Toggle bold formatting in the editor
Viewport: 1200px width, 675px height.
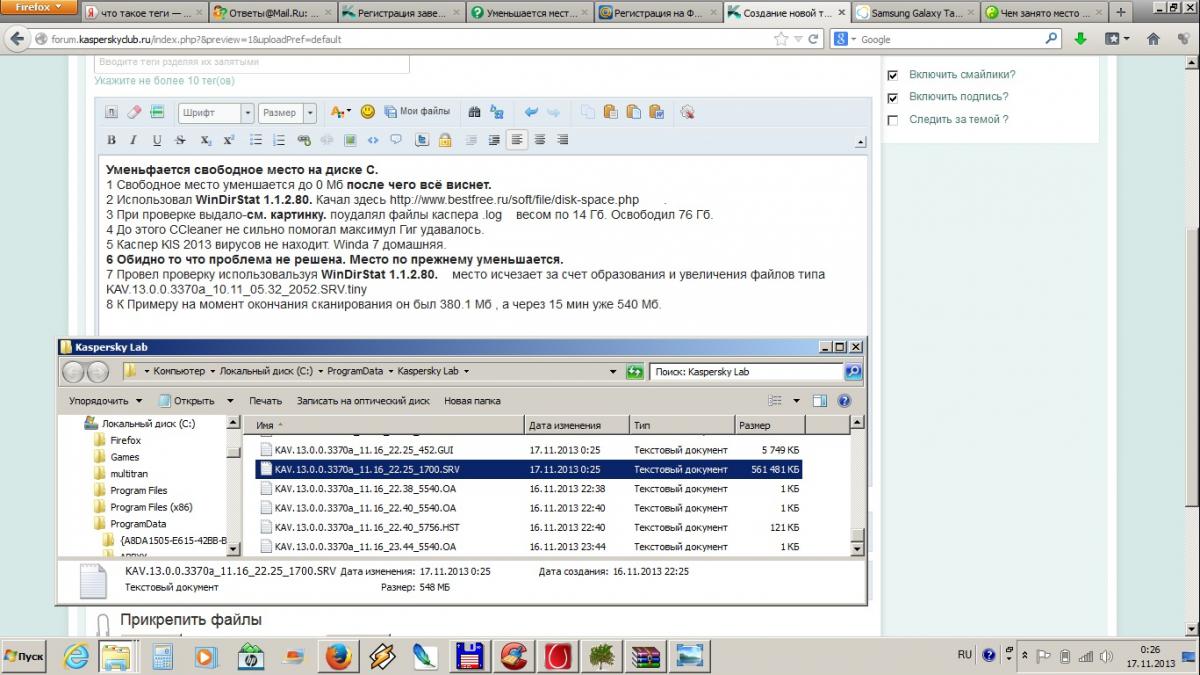click(x=111, y=140)
